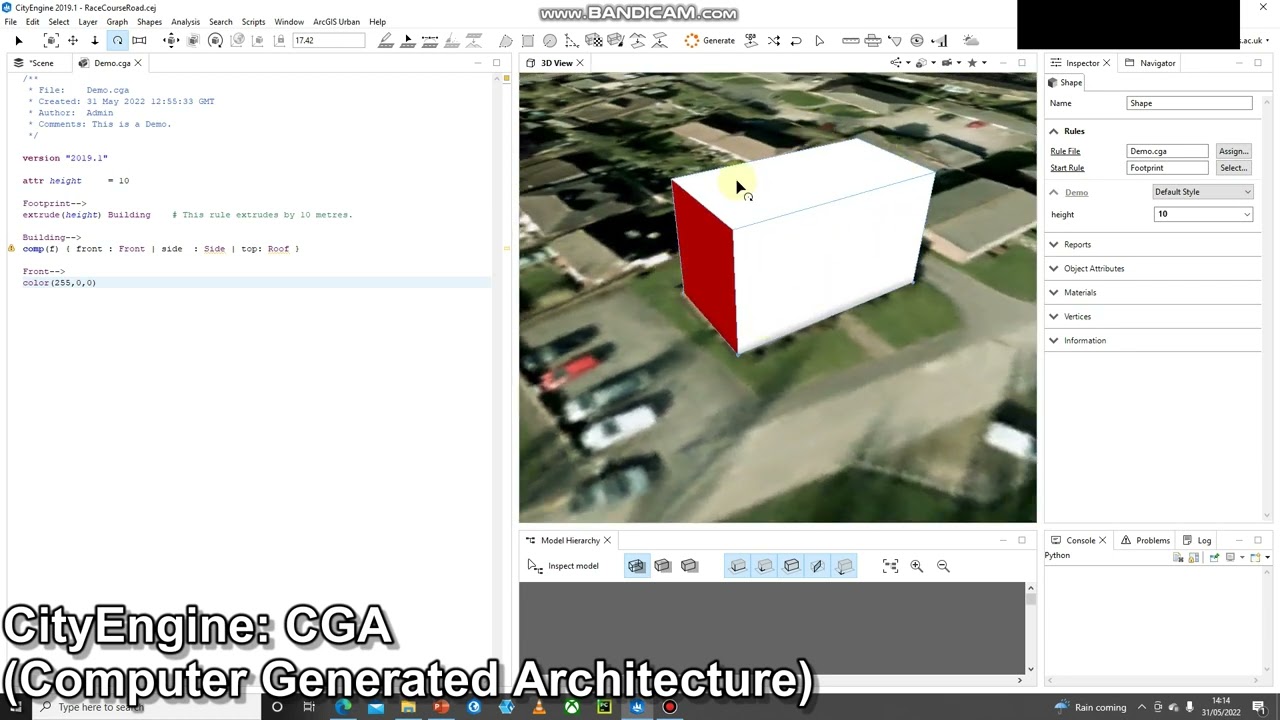Activate the Frame selection tool

[51, 40]
